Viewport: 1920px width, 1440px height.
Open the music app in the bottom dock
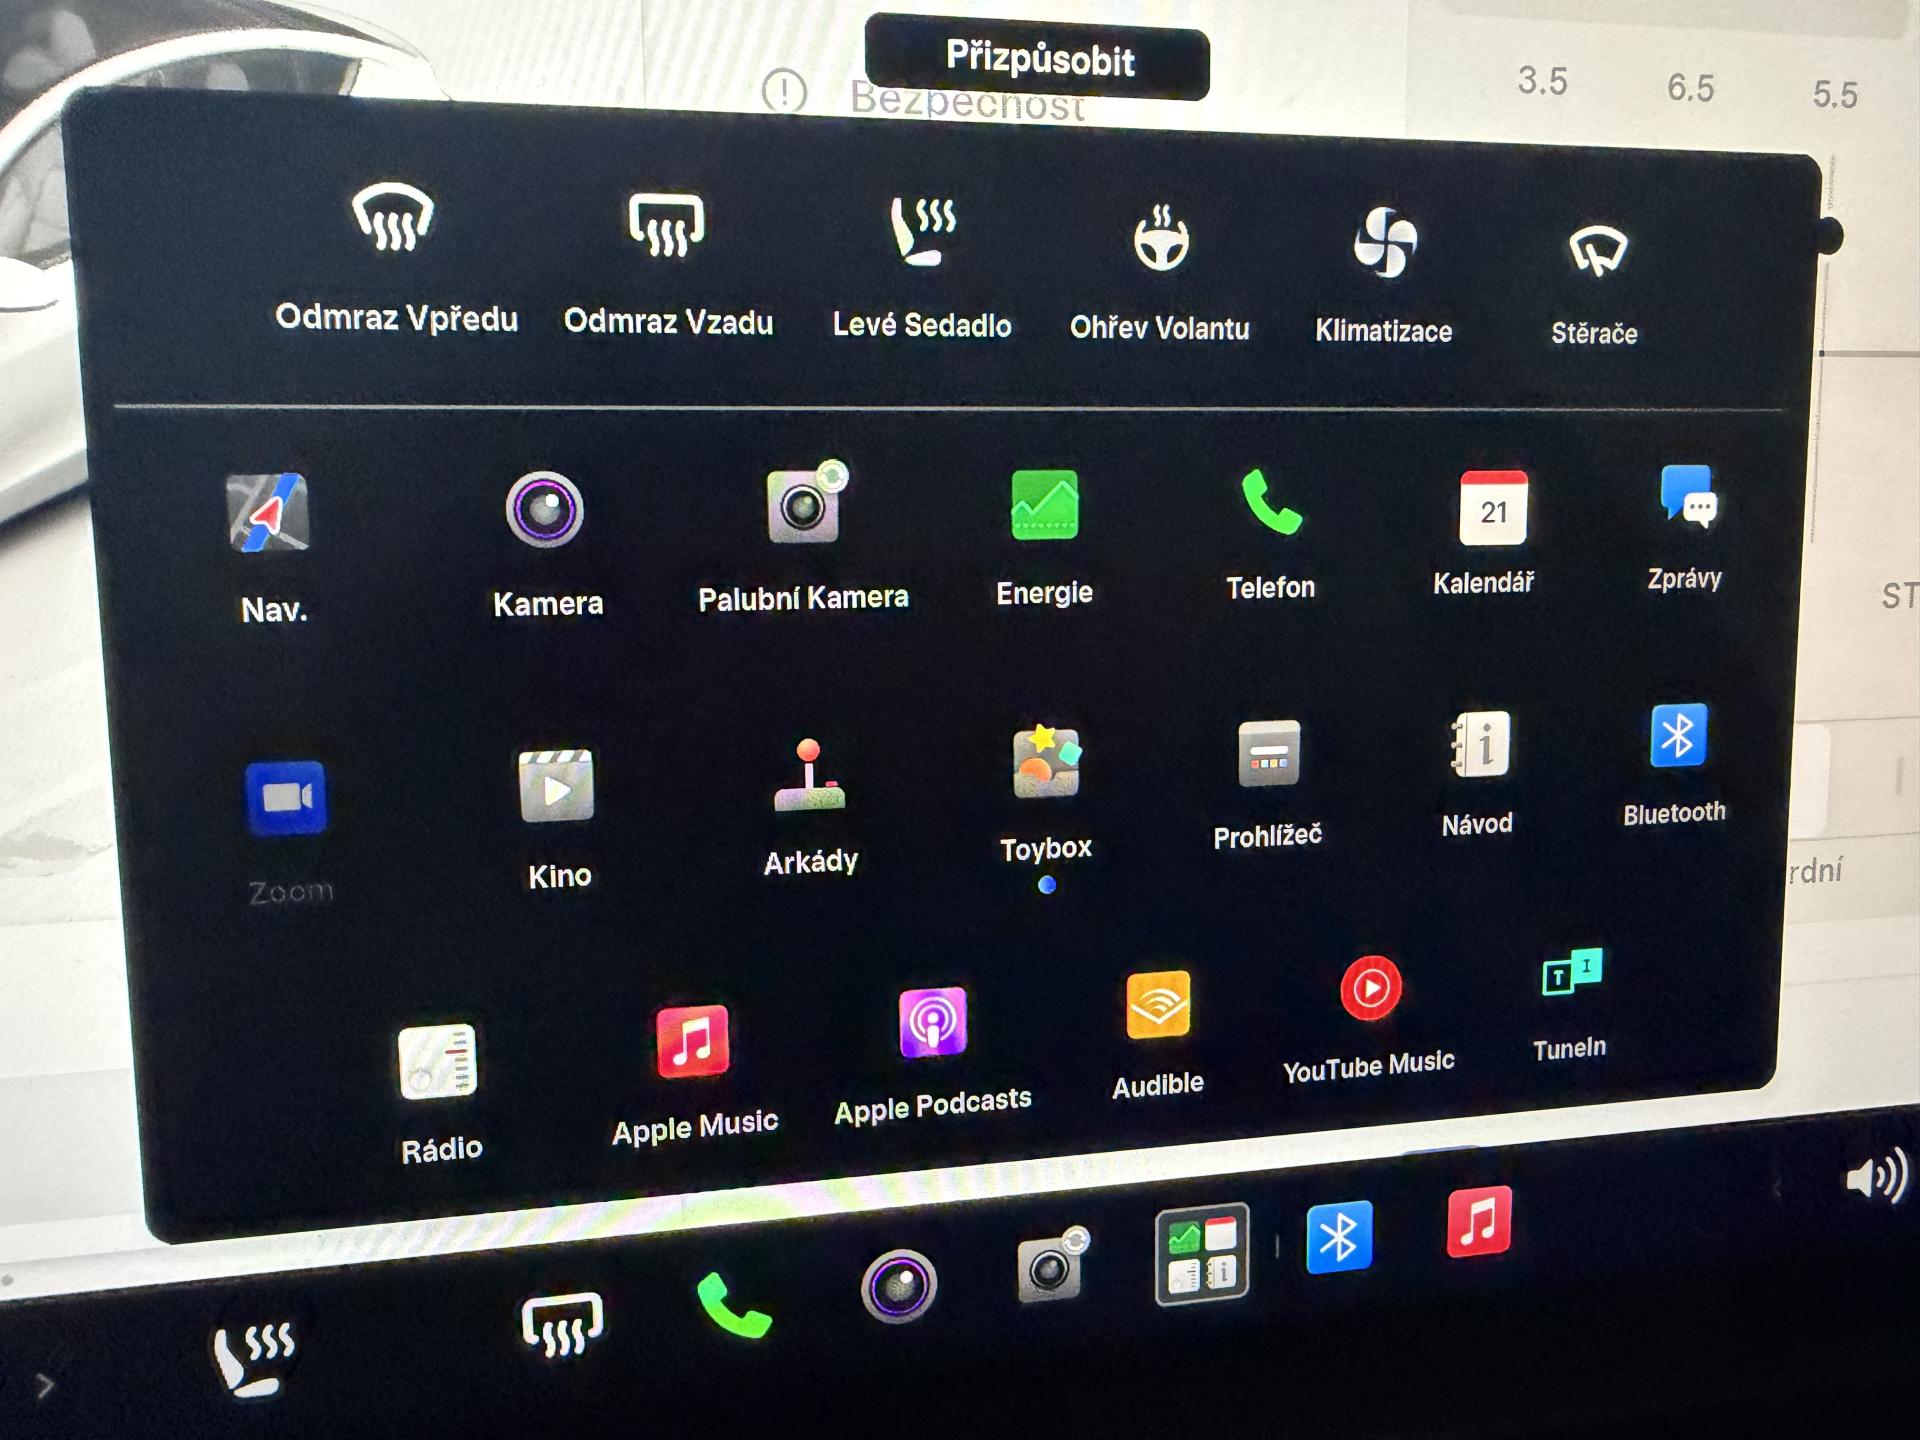[1479, 1222]
